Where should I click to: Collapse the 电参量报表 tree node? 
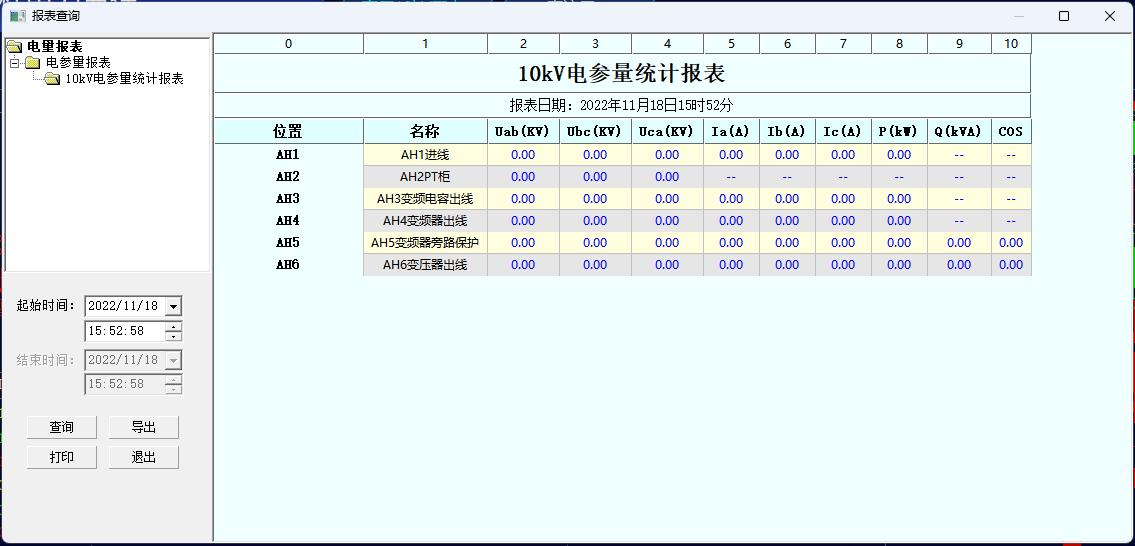15,62
